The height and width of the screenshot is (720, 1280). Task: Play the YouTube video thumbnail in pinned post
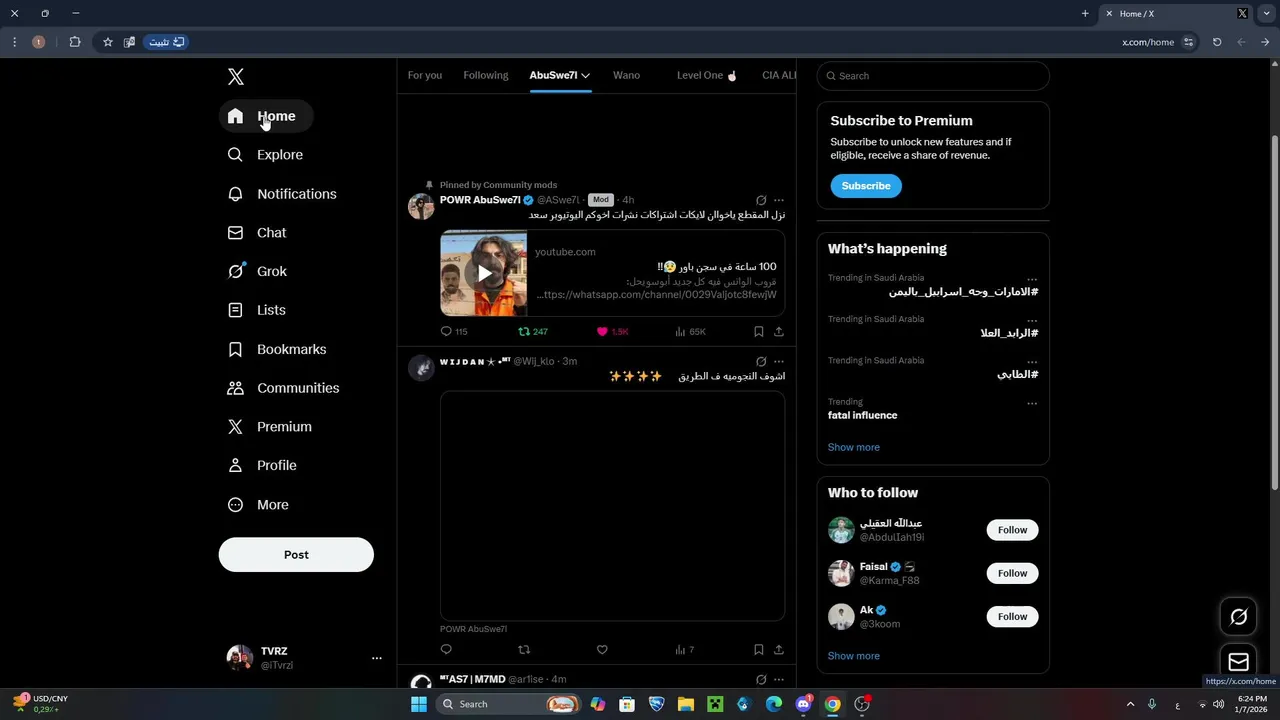click(x=484, y=274)
